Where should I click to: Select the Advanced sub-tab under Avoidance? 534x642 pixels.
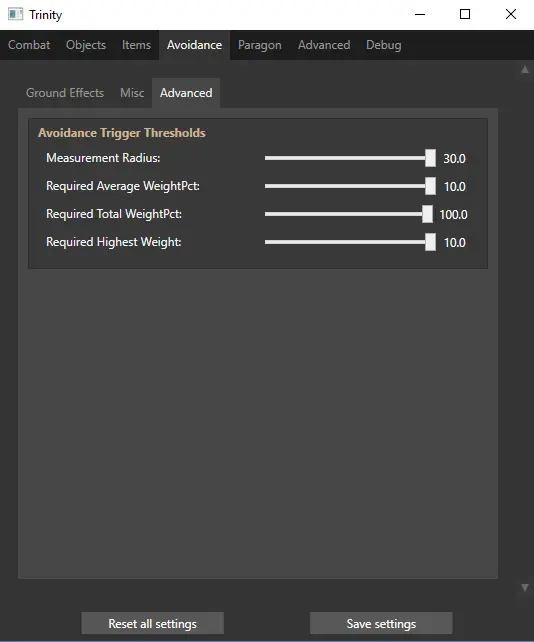click(x=186, y=93)
